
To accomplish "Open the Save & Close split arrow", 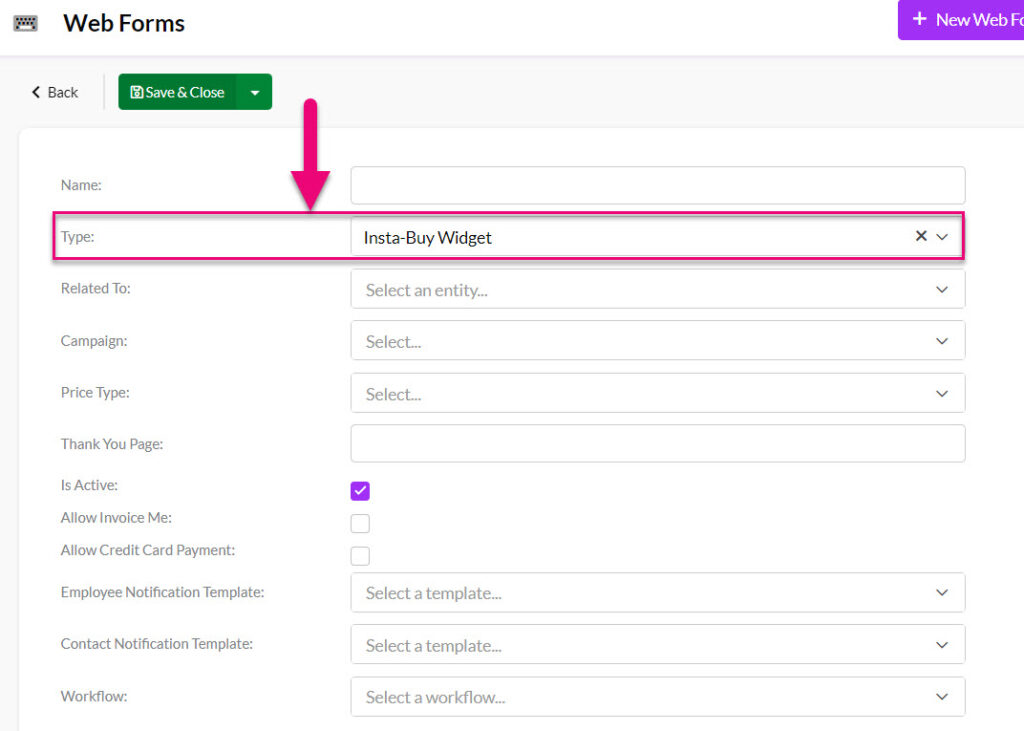I will [x=255, y=92].
